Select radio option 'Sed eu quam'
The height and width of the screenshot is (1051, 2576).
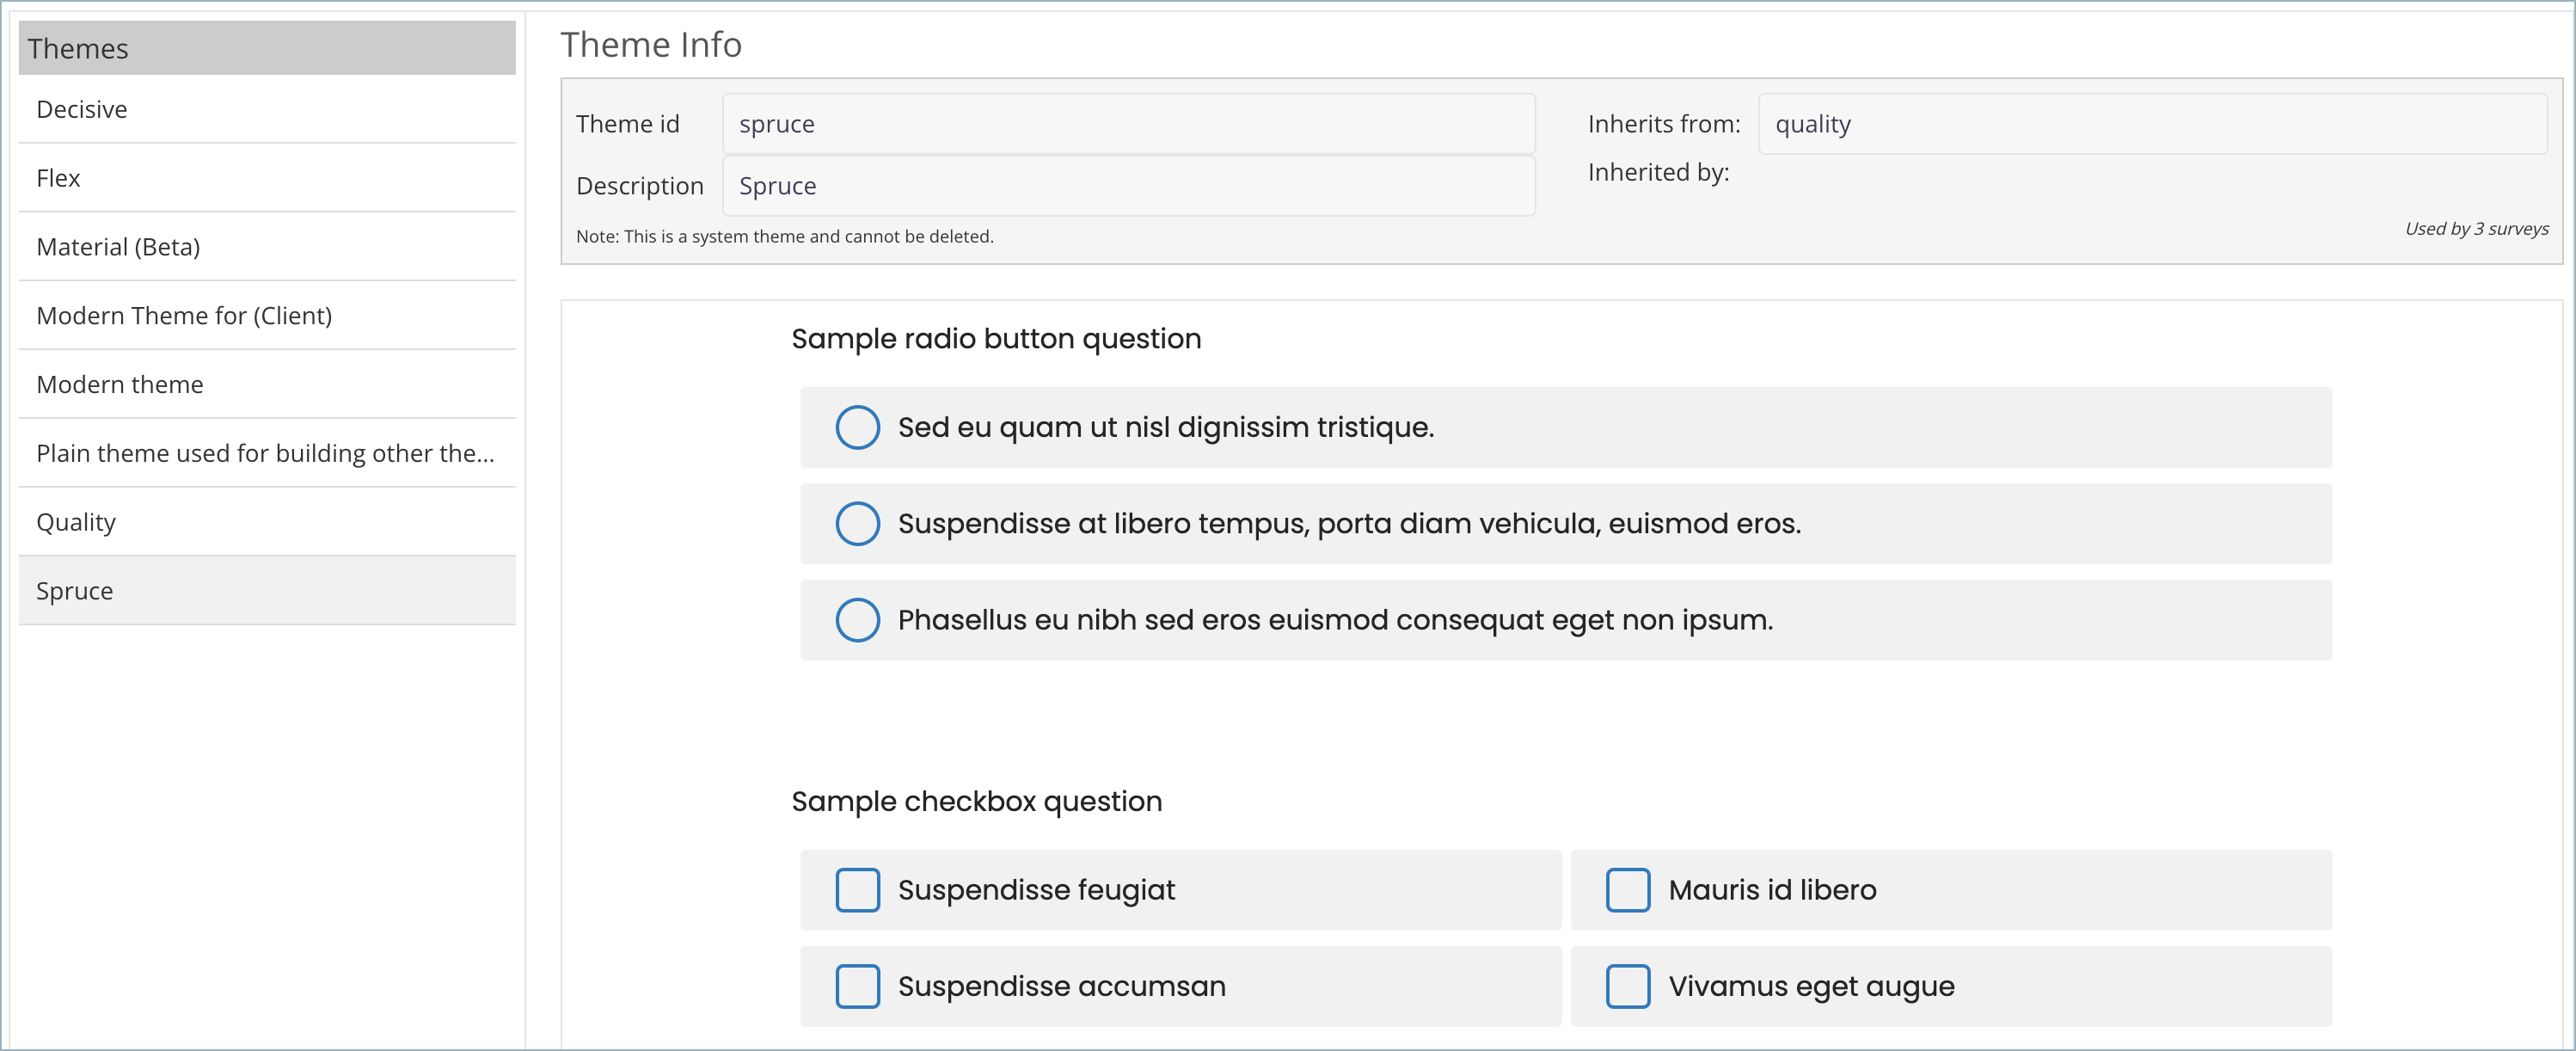858,427
